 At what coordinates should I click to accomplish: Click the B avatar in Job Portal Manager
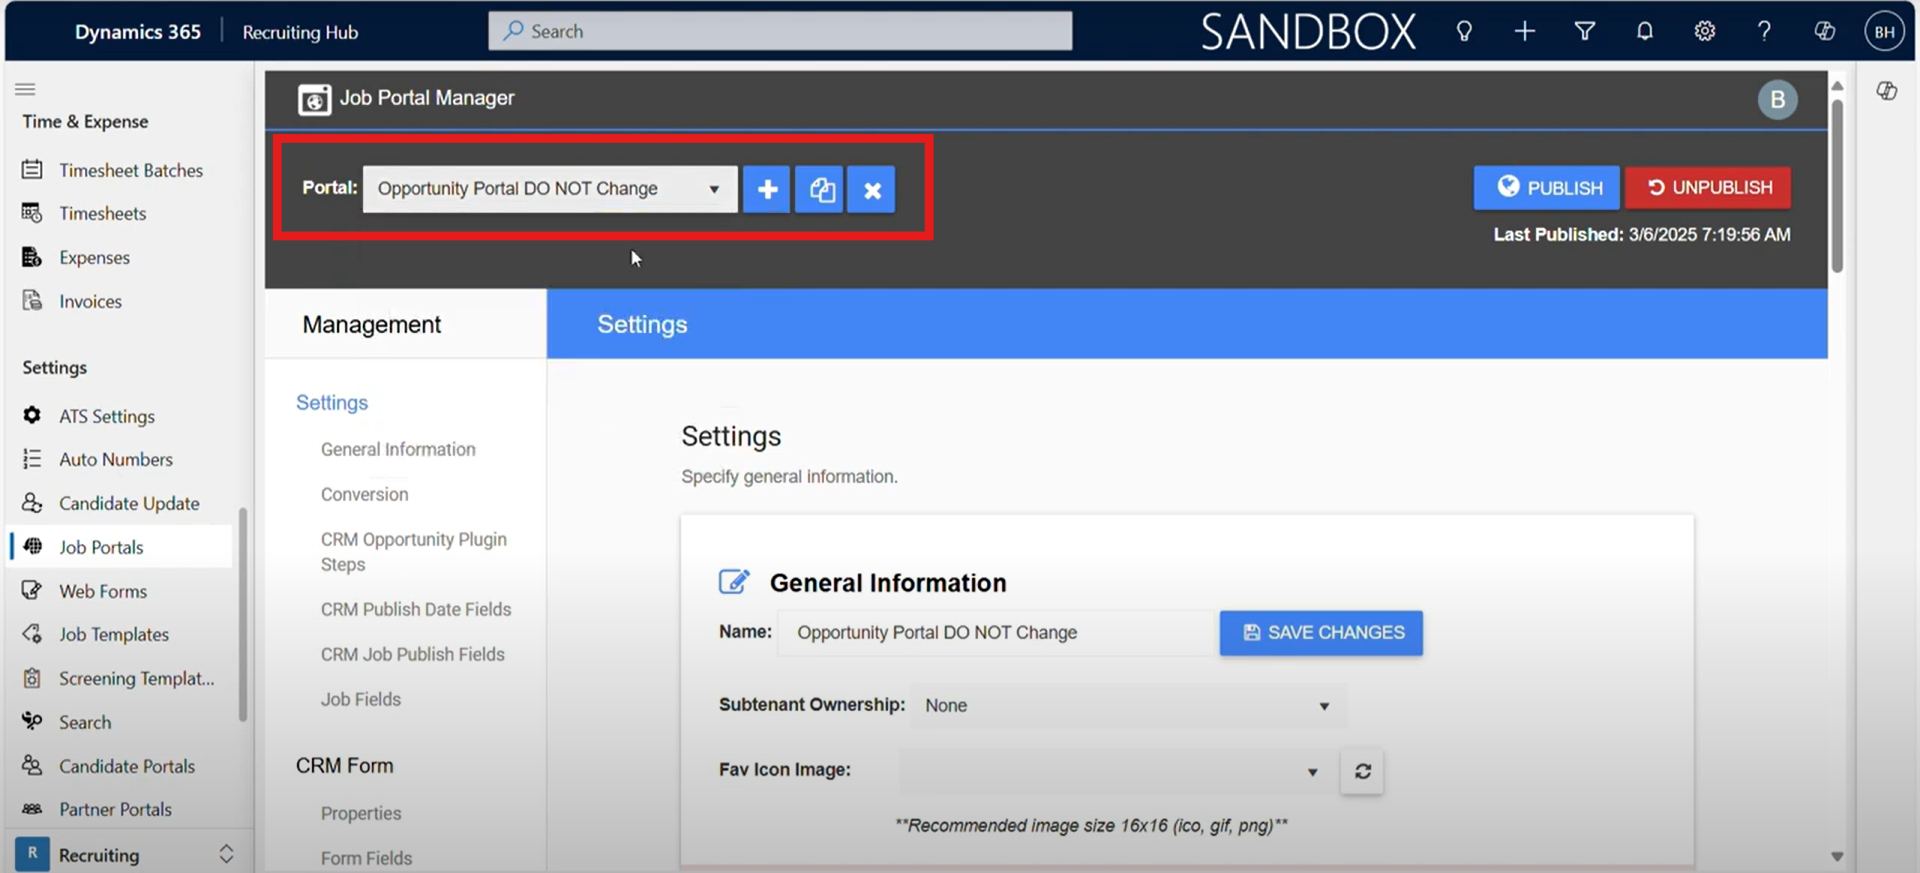coord(1777,99)
